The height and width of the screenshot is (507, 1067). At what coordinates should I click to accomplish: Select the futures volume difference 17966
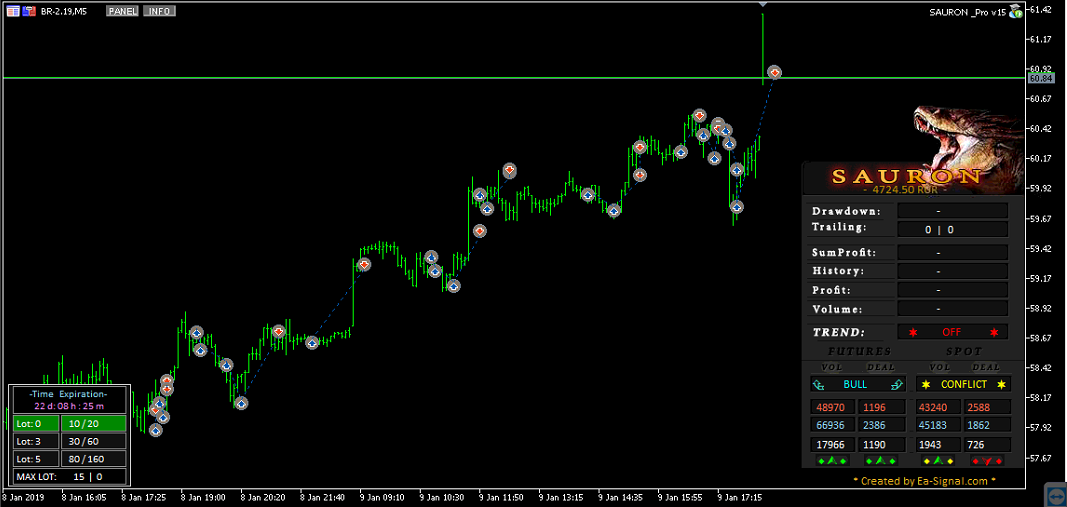(x=831, y=445)
